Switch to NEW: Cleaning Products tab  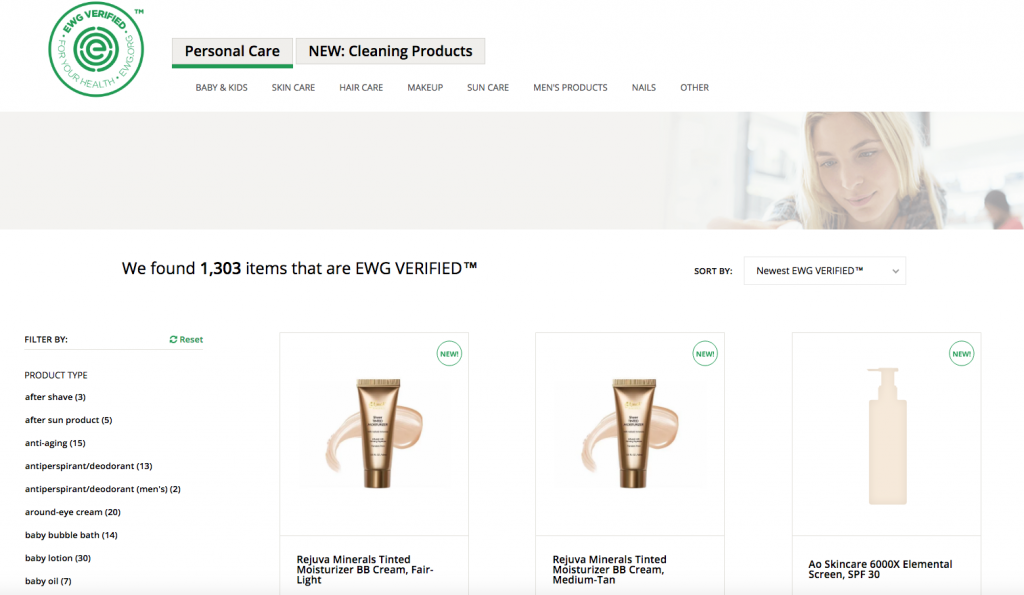(391, 51)
